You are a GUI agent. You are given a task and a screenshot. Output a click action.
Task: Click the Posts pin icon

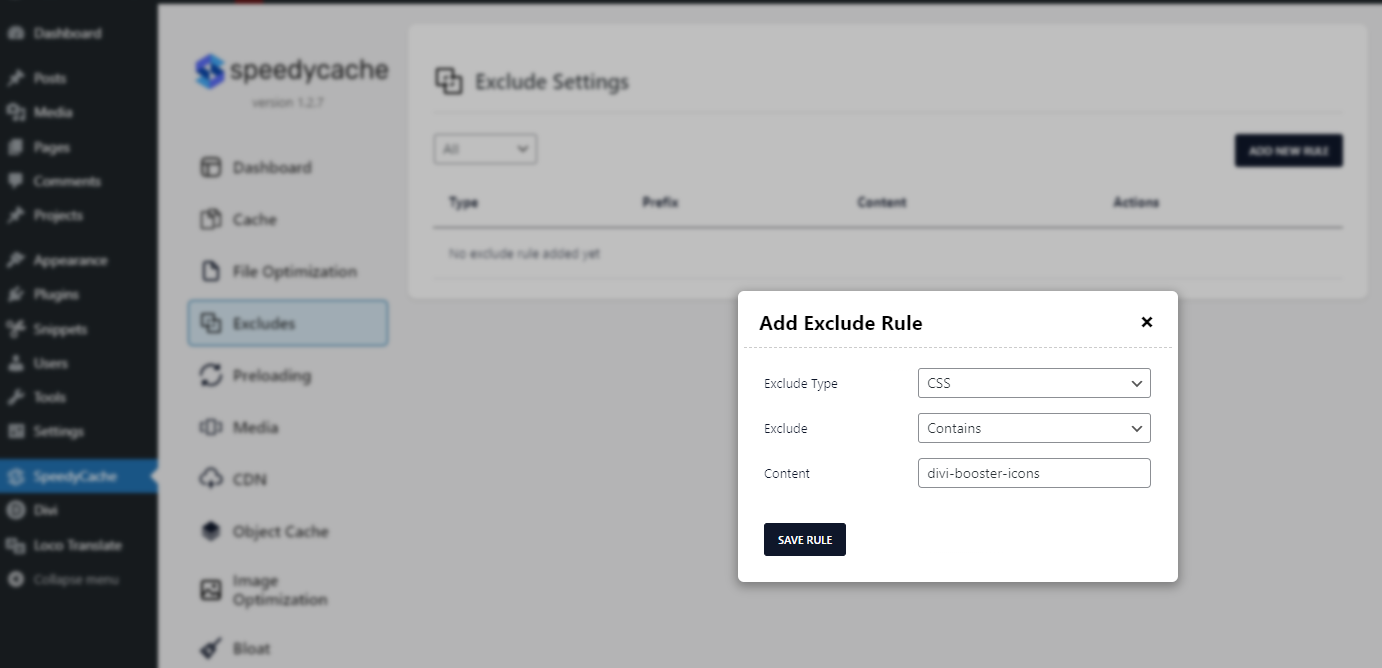tap(15, 78)
